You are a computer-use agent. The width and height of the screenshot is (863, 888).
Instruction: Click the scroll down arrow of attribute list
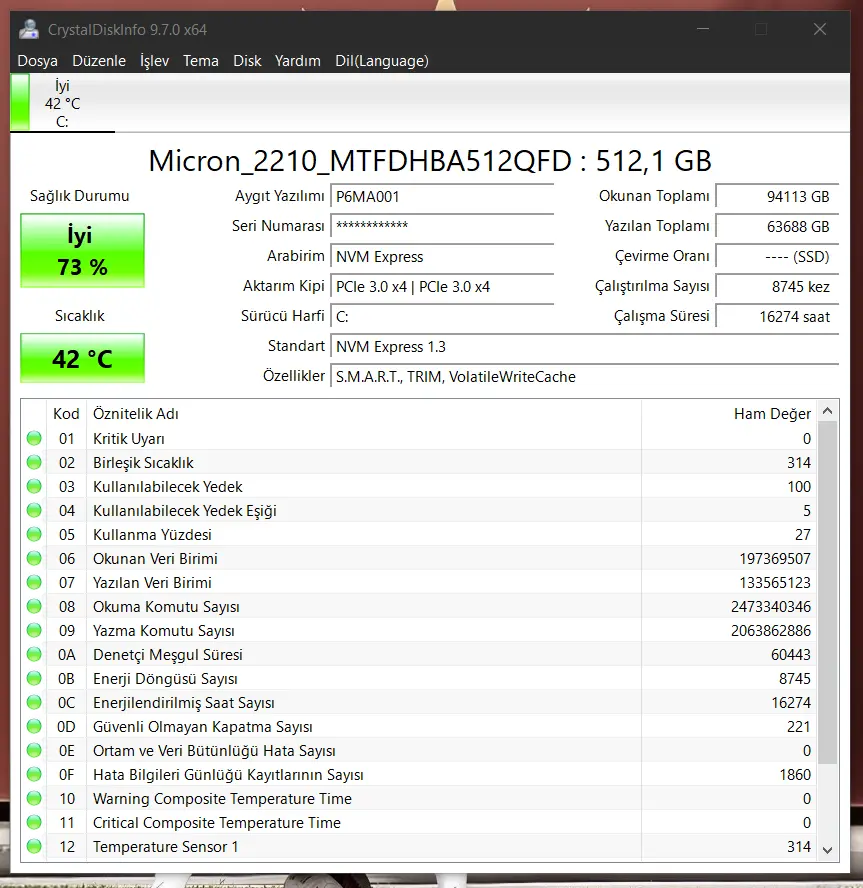pyautogui.click(x=827, y=849)
